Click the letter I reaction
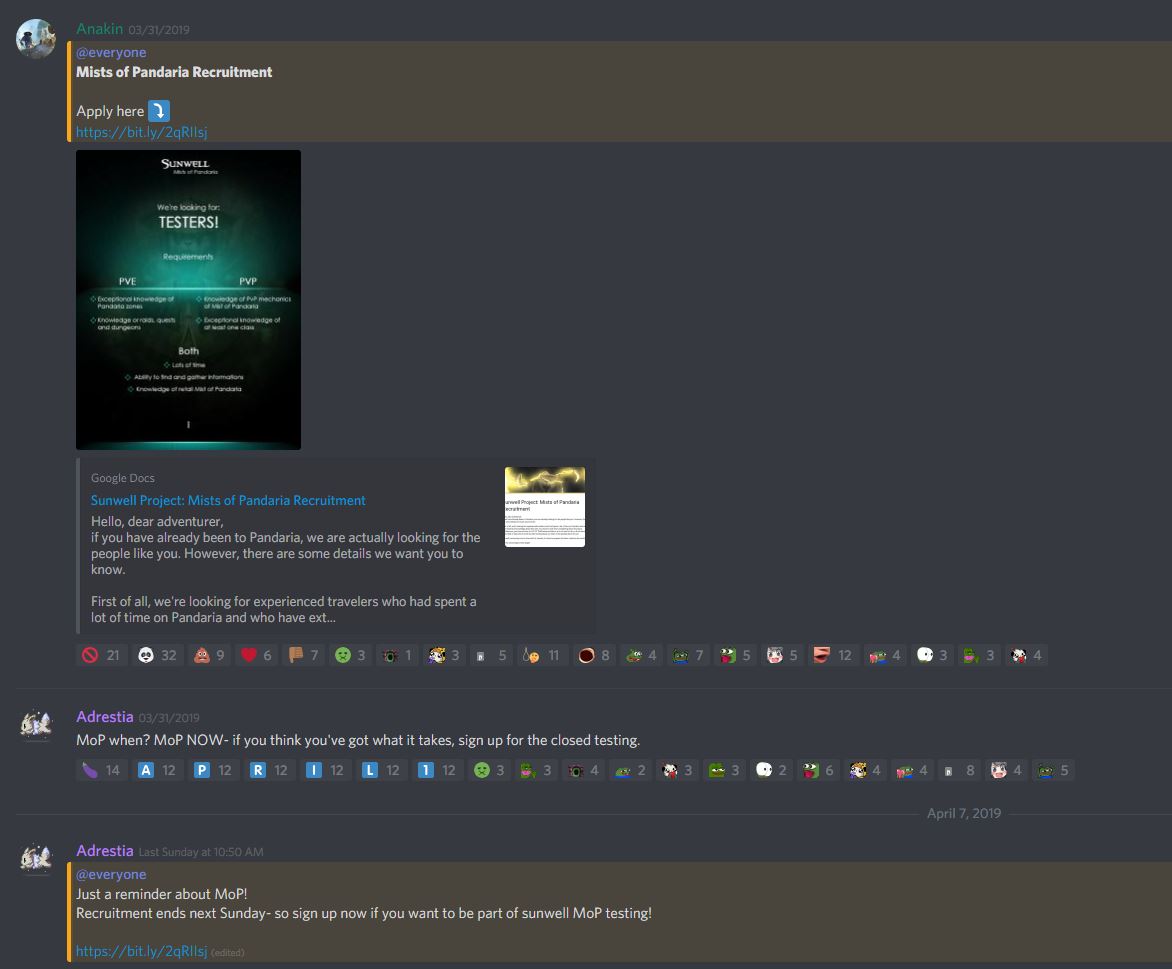 tap(326, 770)
